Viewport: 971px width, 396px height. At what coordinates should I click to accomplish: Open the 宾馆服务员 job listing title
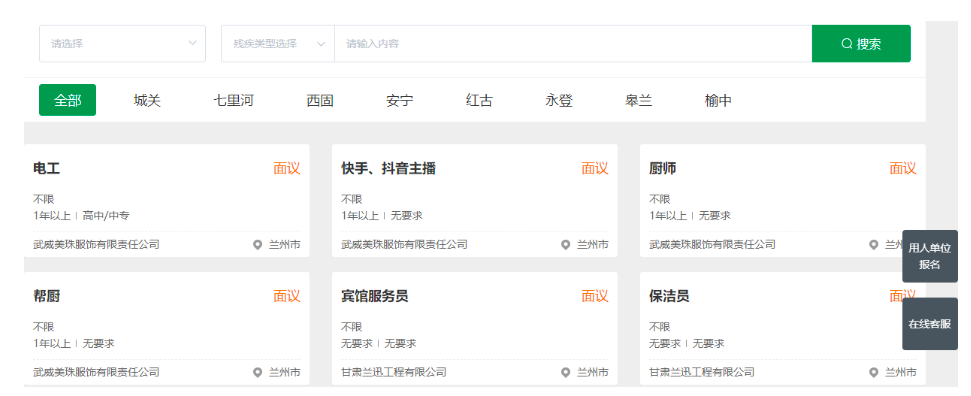pos(375,296)
